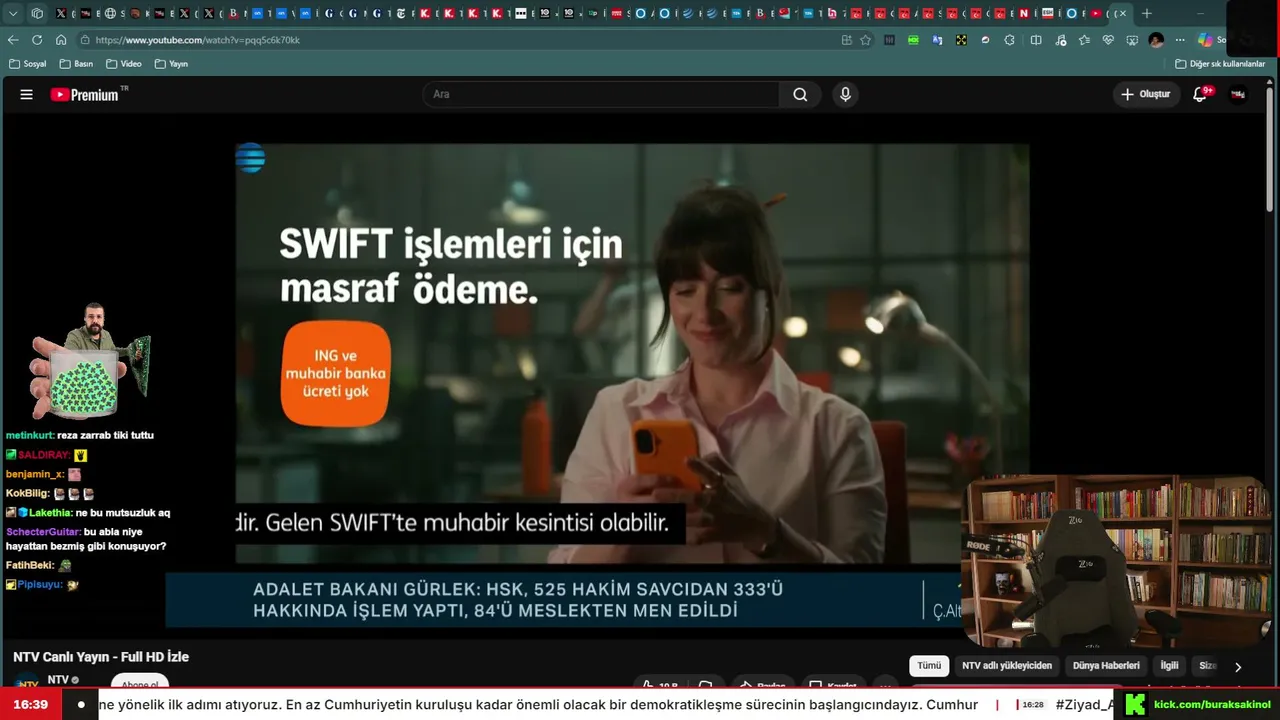Click the ING ad video player
This screenshot has width=1280, height=720.
(x=632, y=354)
